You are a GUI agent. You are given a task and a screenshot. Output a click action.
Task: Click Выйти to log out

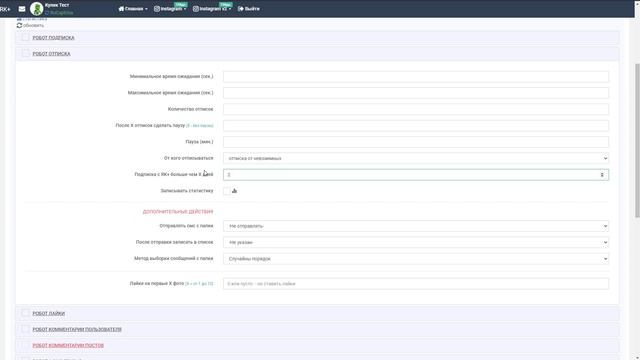(249, 9)
